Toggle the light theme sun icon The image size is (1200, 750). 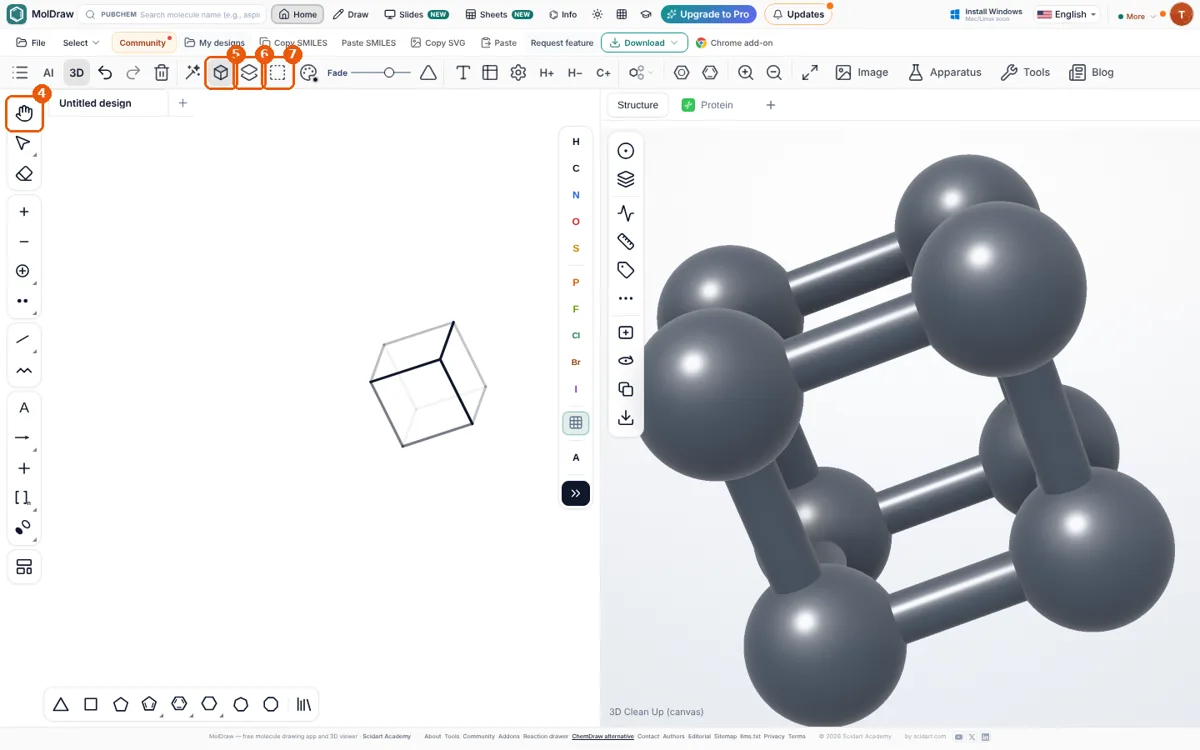pos(598,15)
